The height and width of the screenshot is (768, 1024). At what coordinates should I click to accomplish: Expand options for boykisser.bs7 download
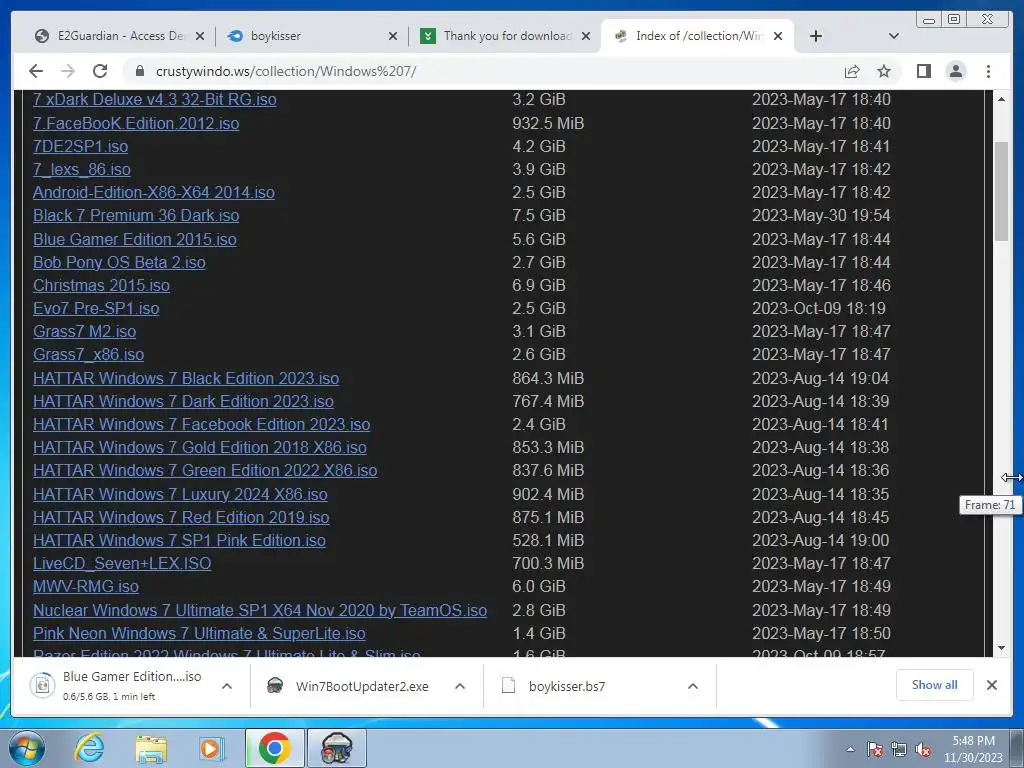click(693, 686)
